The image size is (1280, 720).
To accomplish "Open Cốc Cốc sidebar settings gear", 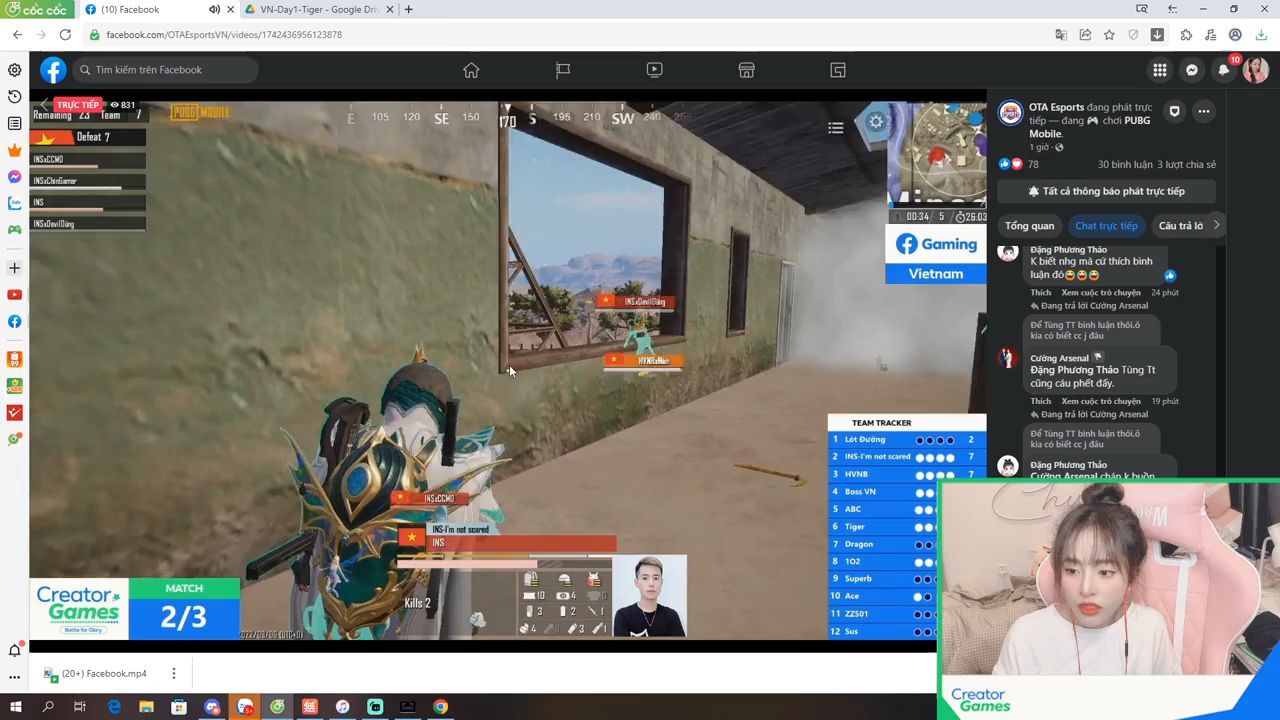I will point(14,70).
